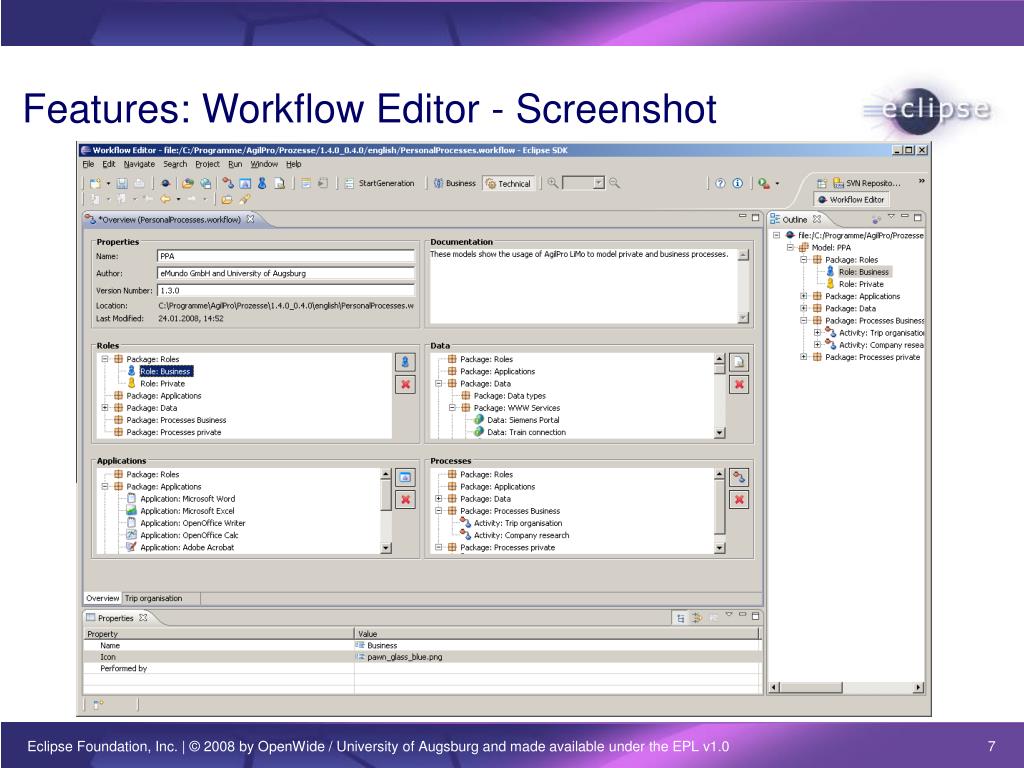The width and height of the screenshot is (1024, 768).
Task: Toggle the Business view mode button
Action: [x=455, y=184]
